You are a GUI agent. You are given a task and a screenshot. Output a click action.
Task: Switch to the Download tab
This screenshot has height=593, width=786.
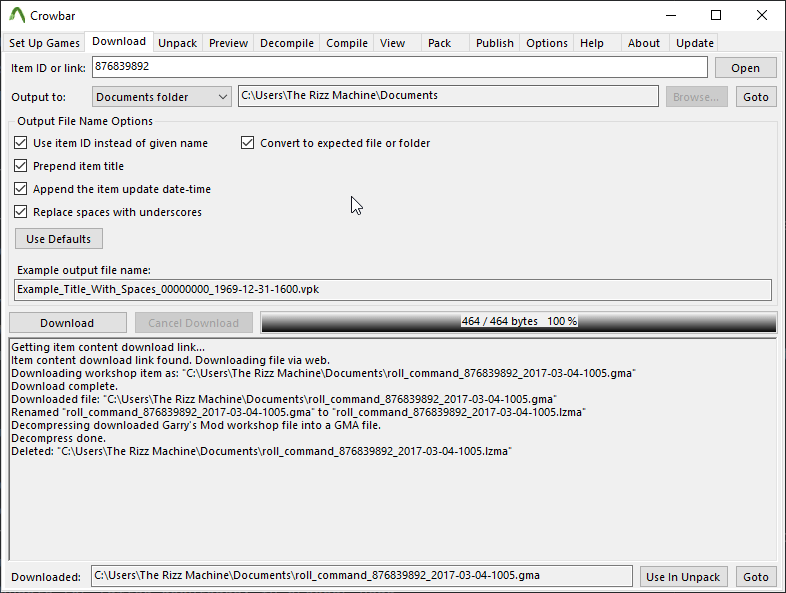tap(119, 42)
